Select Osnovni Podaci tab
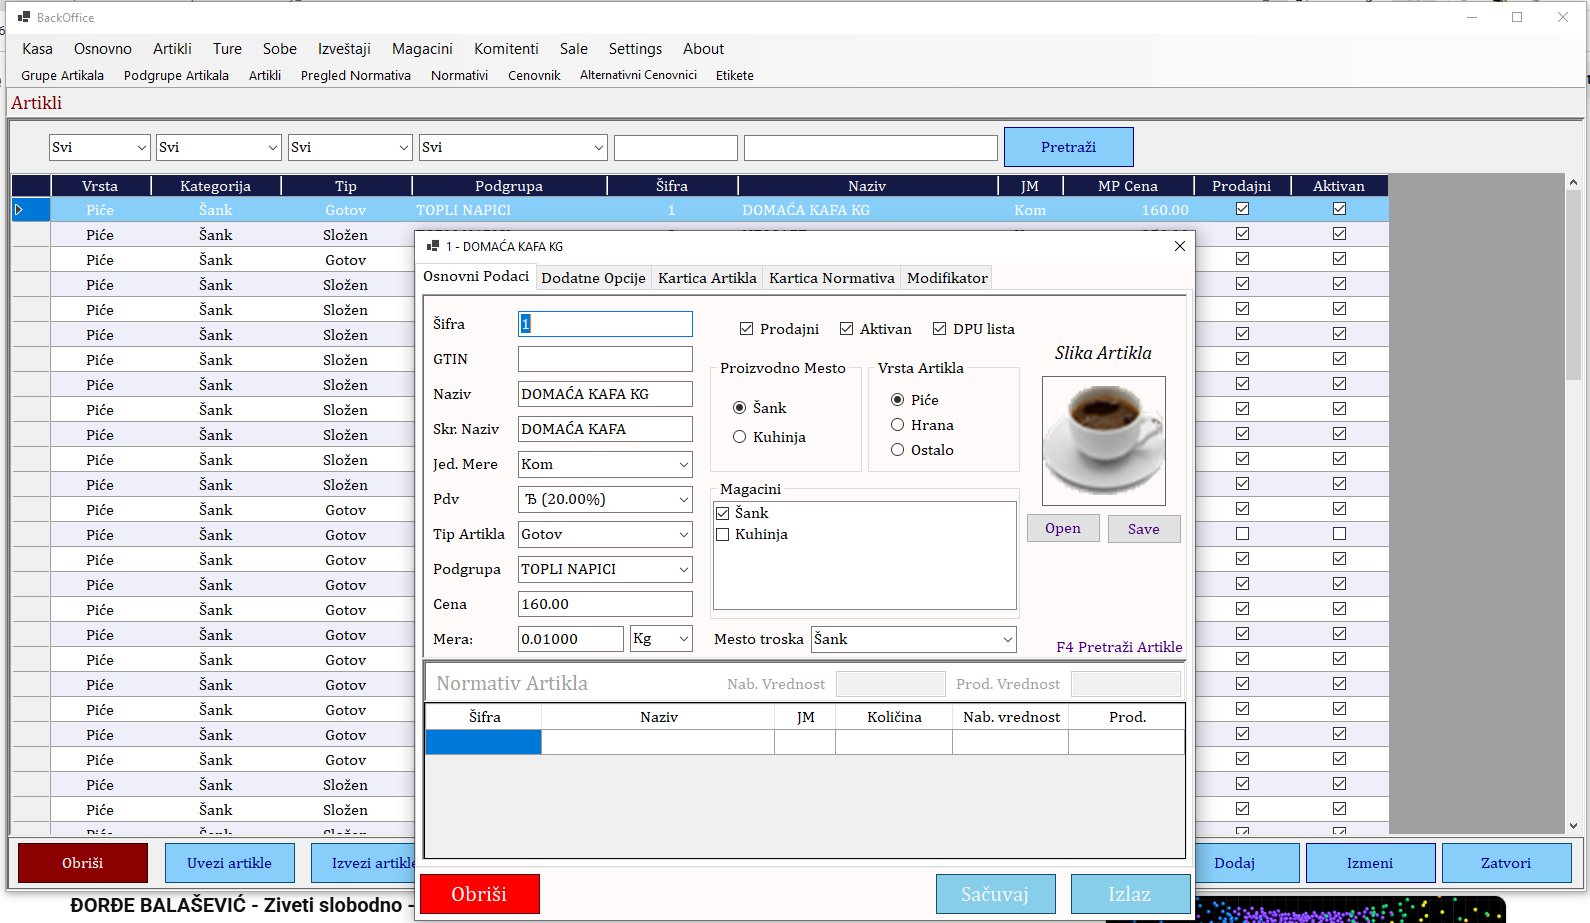 (x=476, y=276)
